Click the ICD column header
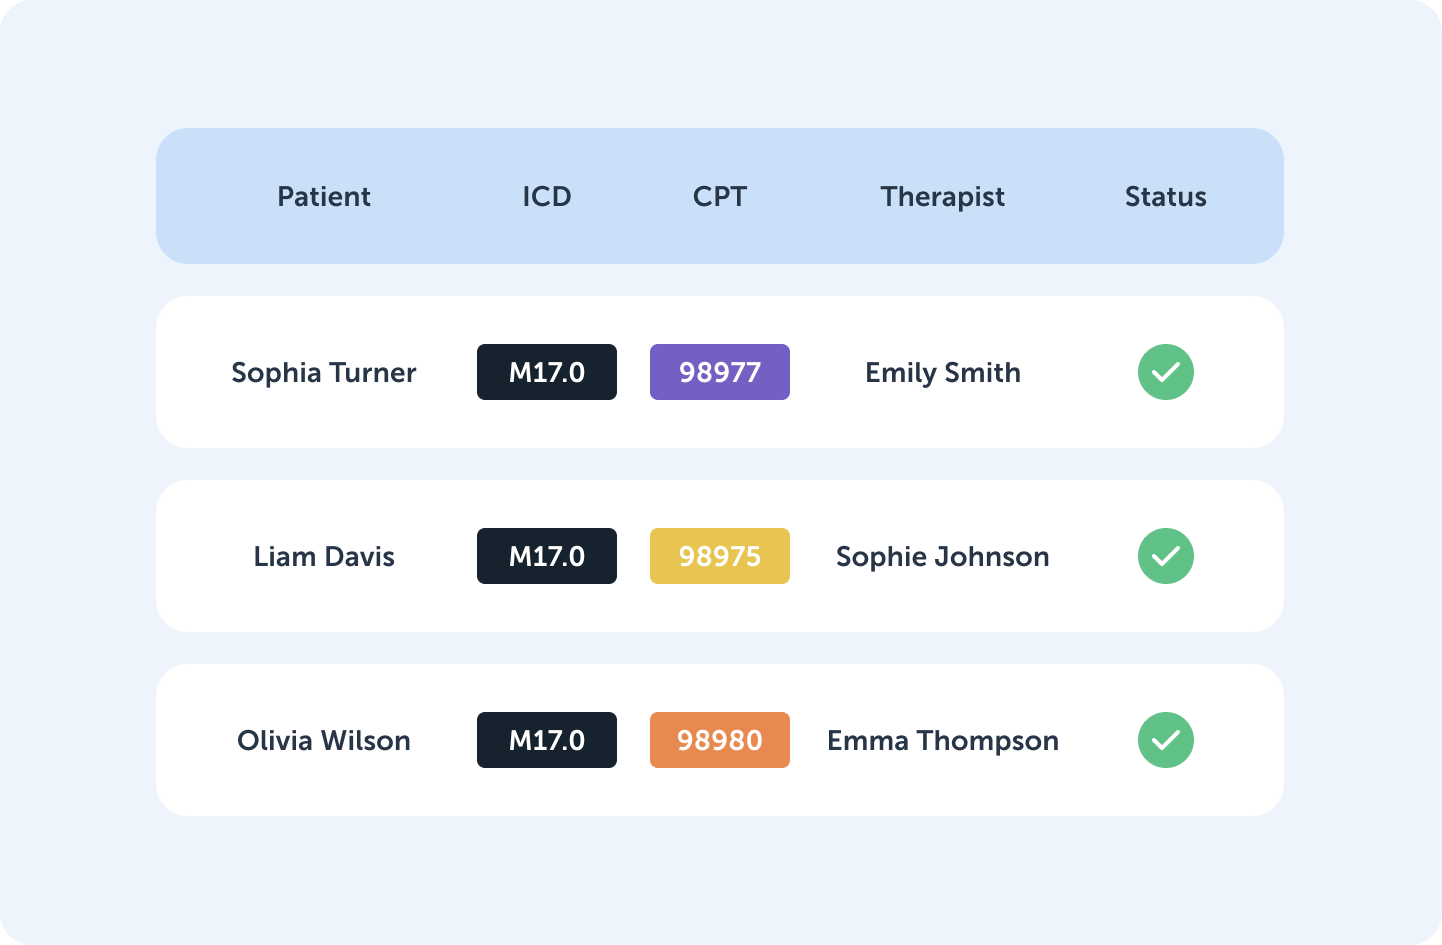 tap(547, 196)
